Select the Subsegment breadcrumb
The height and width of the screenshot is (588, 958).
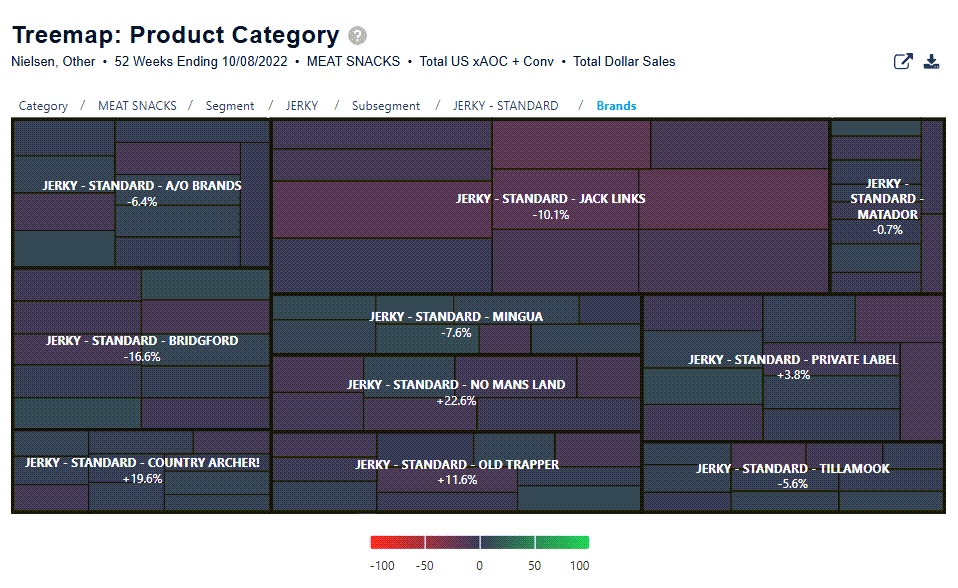pyautogui.click(x=386, y=106)
